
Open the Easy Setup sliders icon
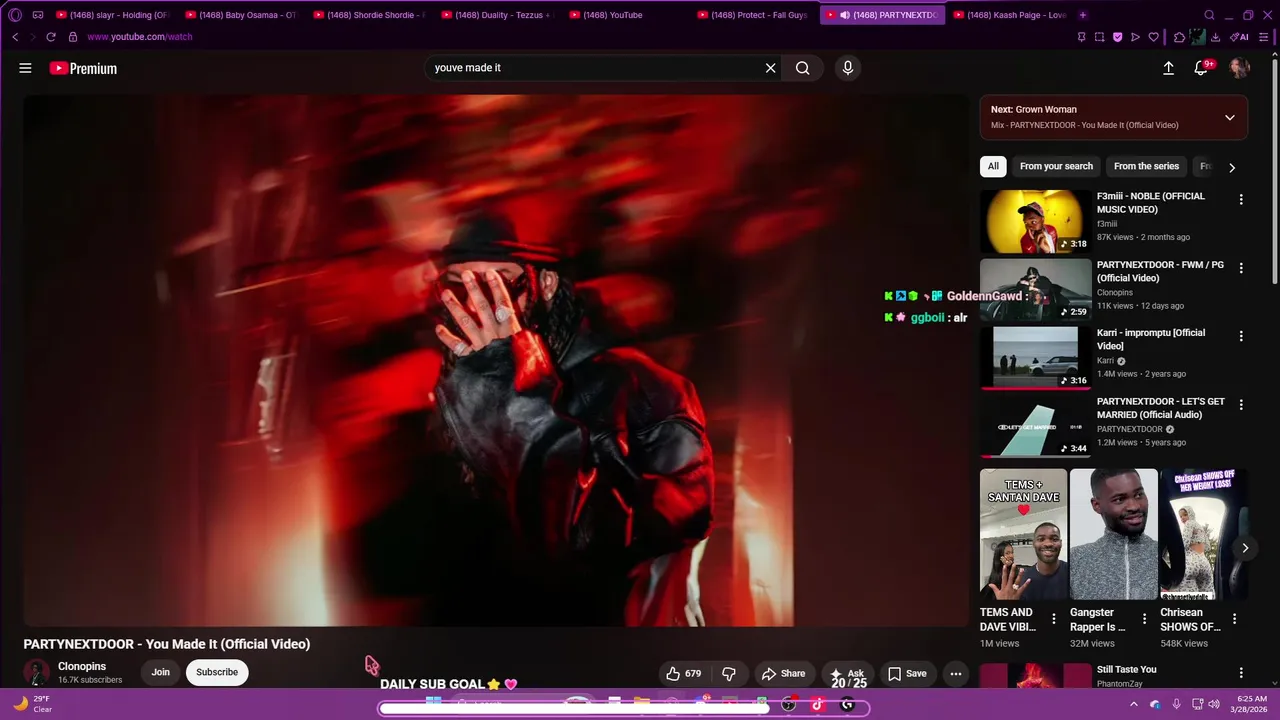pyautogui.click(x=1264, y=37)
